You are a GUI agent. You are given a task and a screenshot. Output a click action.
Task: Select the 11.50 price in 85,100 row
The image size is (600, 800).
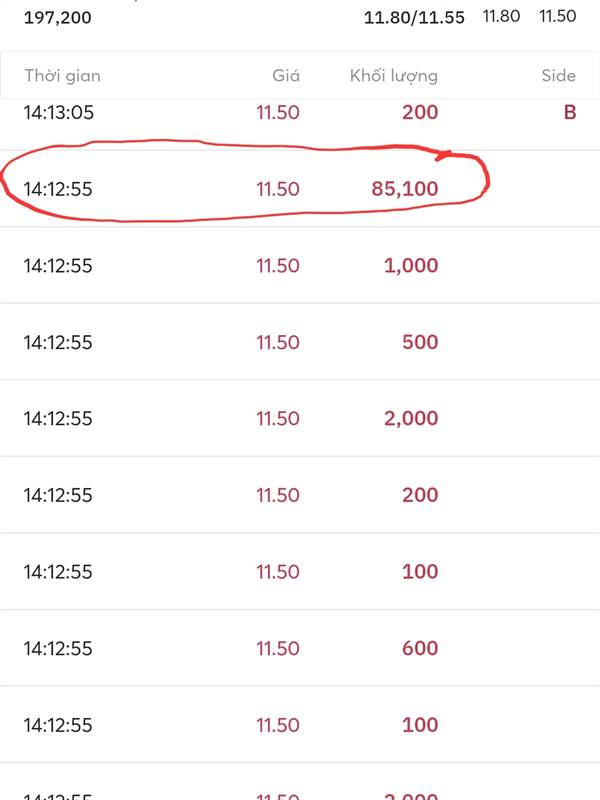point(278,188)
